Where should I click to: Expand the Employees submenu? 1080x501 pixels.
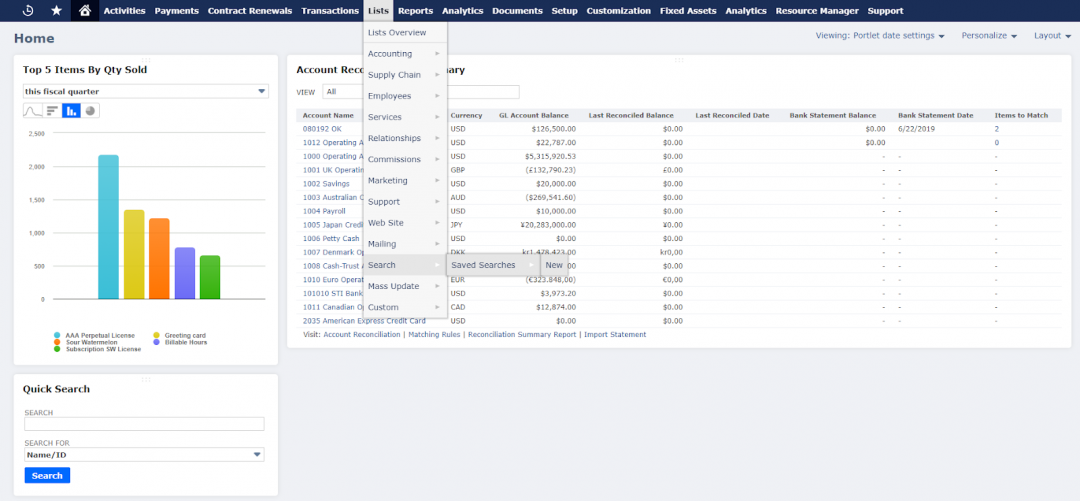point(405,96)
